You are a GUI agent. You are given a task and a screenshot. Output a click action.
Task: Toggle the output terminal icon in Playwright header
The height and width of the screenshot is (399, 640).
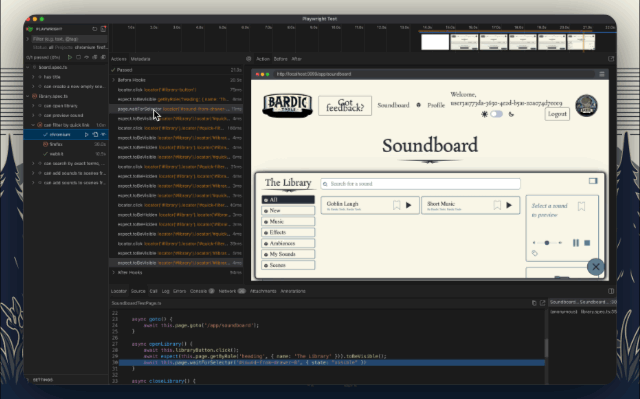(x=103, y=29)
